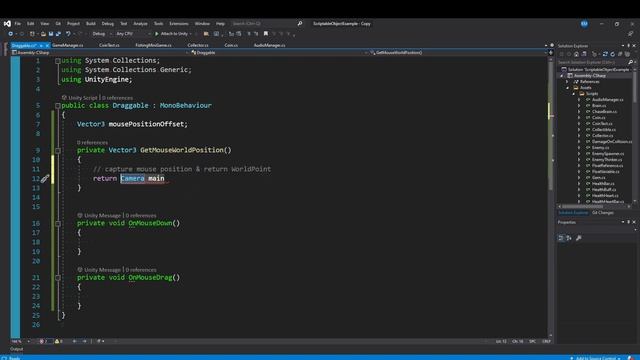Open the Draggable class navigation dropdown
Screen dimensions: 640x360
pos(279,53)
